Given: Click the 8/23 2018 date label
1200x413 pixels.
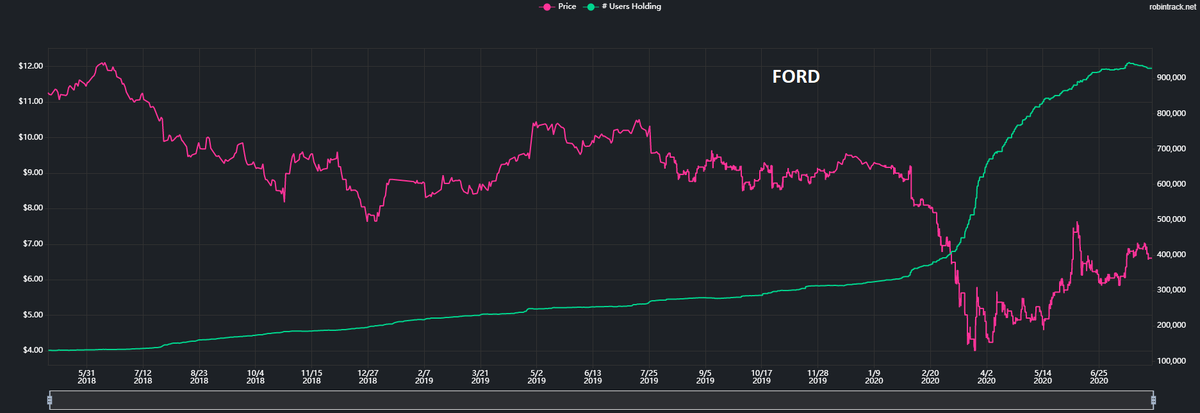Looking at the screenshot, I should [199, 376].
